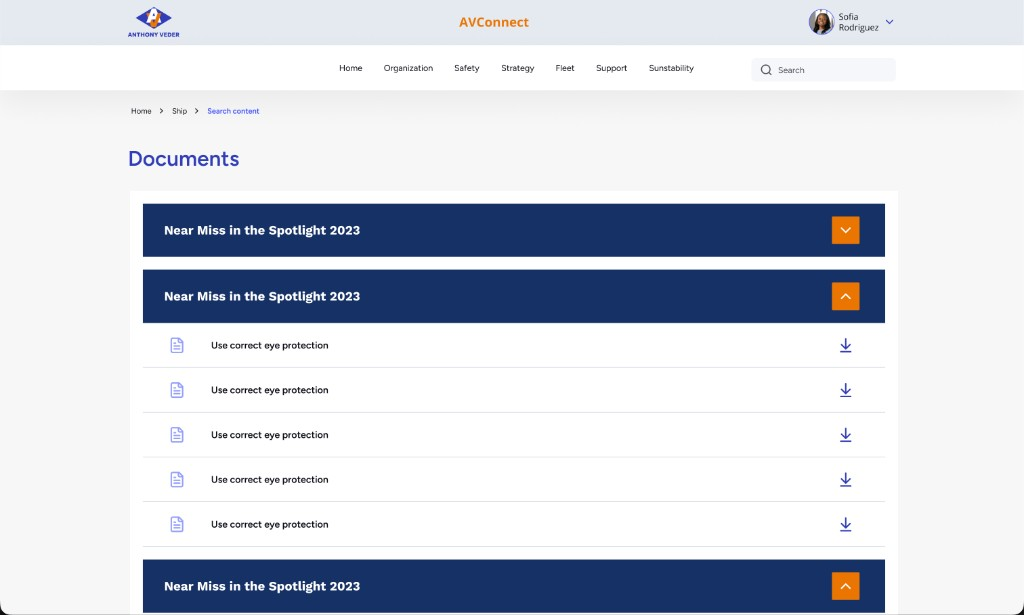Collapse the second Near Miss section
The width and height of the screenshot is (1024, 615).
coord(845,296)
